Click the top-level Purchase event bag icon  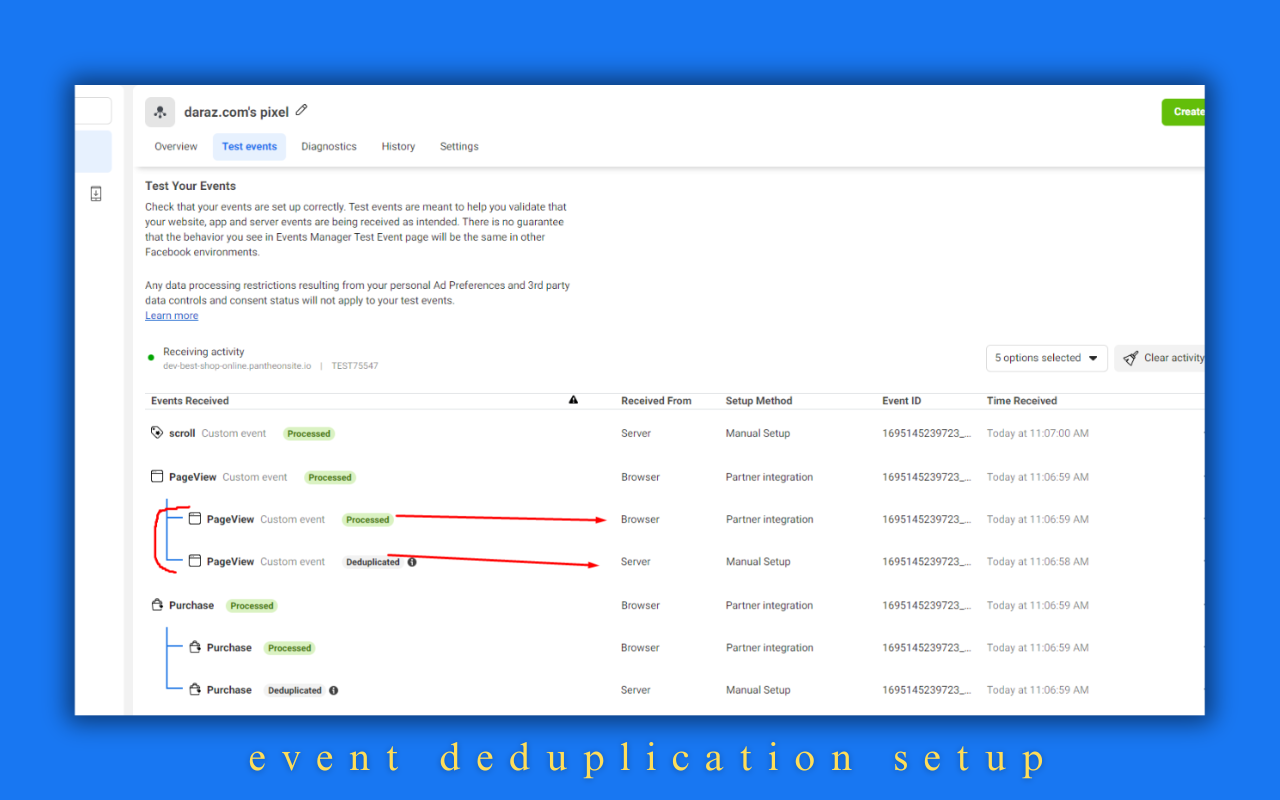(x=156, y=605)
